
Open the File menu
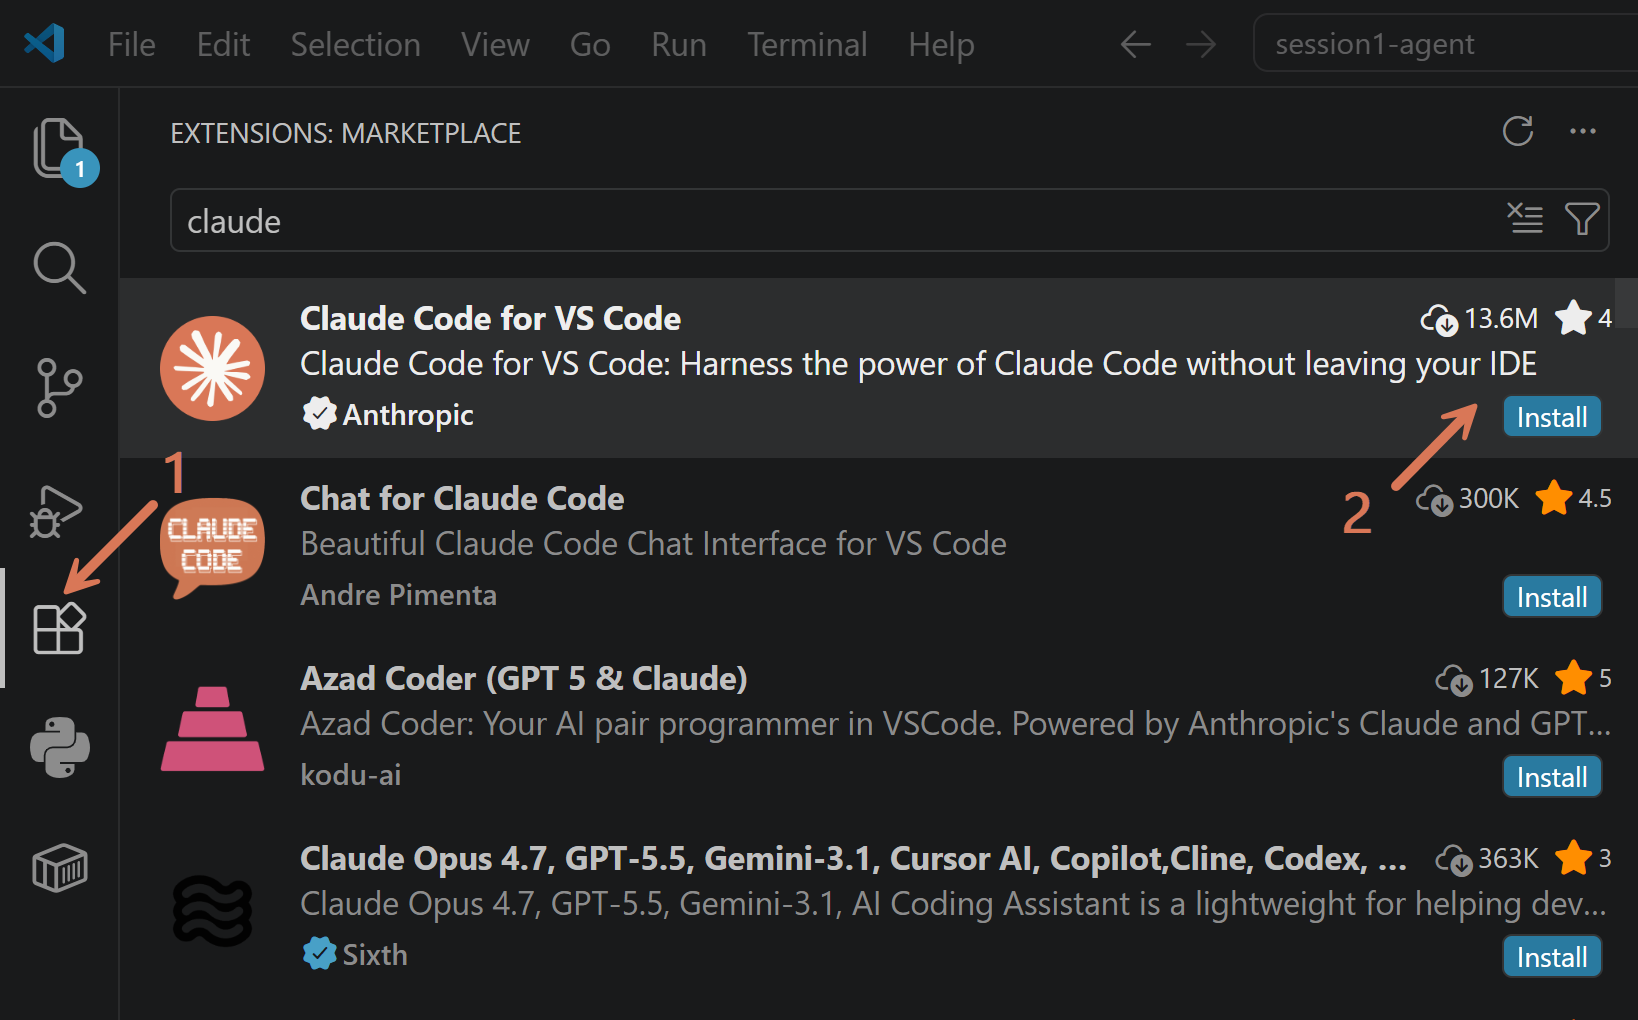click(132, 45)
